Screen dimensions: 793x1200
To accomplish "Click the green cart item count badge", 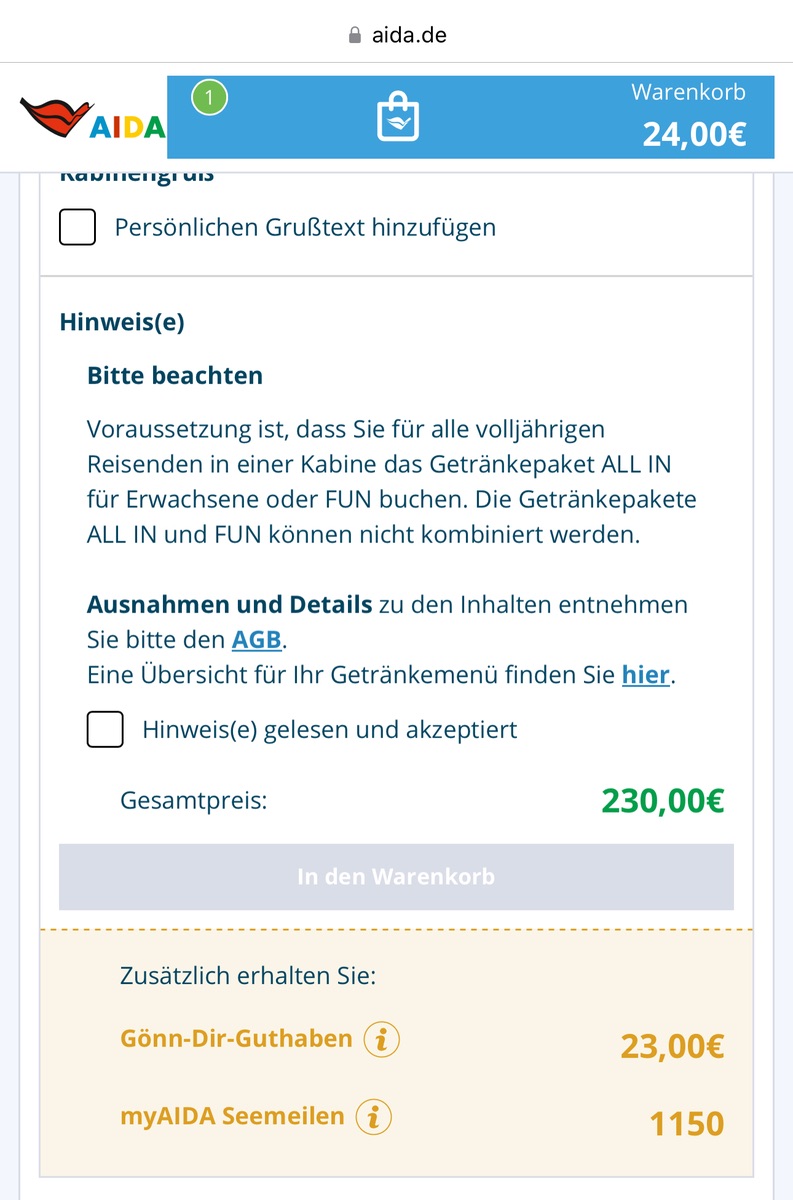I will 210,98.
